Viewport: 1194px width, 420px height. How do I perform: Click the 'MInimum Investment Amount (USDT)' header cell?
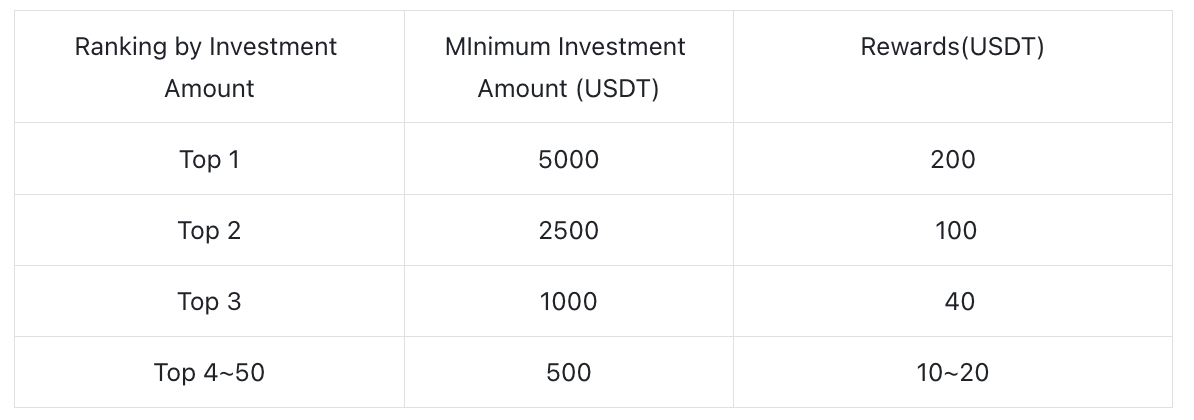[568, 67]
